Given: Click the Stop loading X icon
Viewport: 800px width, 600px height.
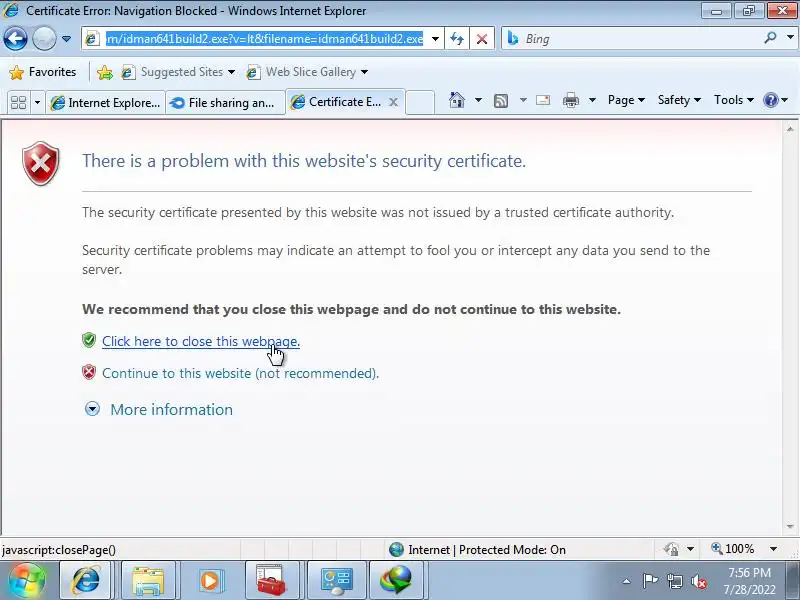Looking at the screenshot, I should pyautogui.click(x=482, y=39).
